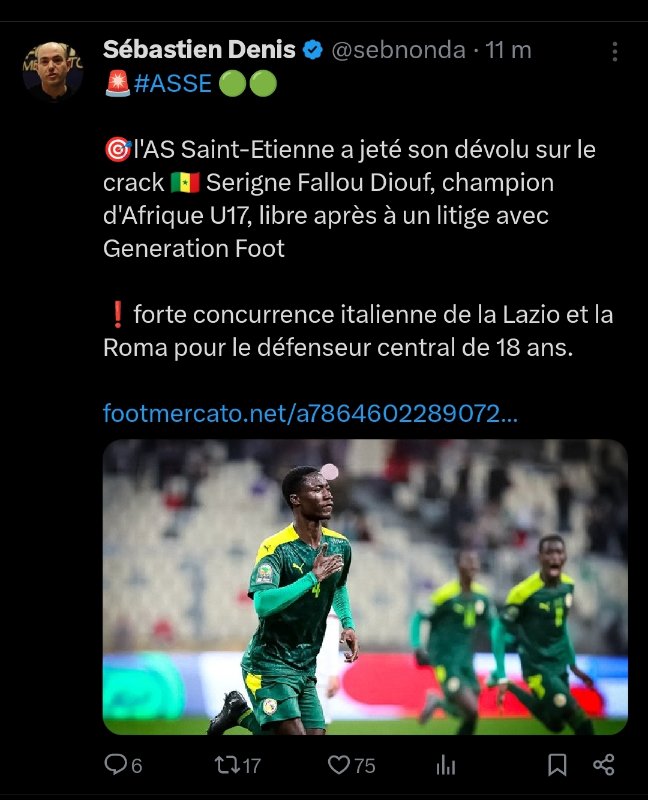Viewport: 648px width, 800px height.
Task: Bookmark this tweet
Action: click(557, 765)
